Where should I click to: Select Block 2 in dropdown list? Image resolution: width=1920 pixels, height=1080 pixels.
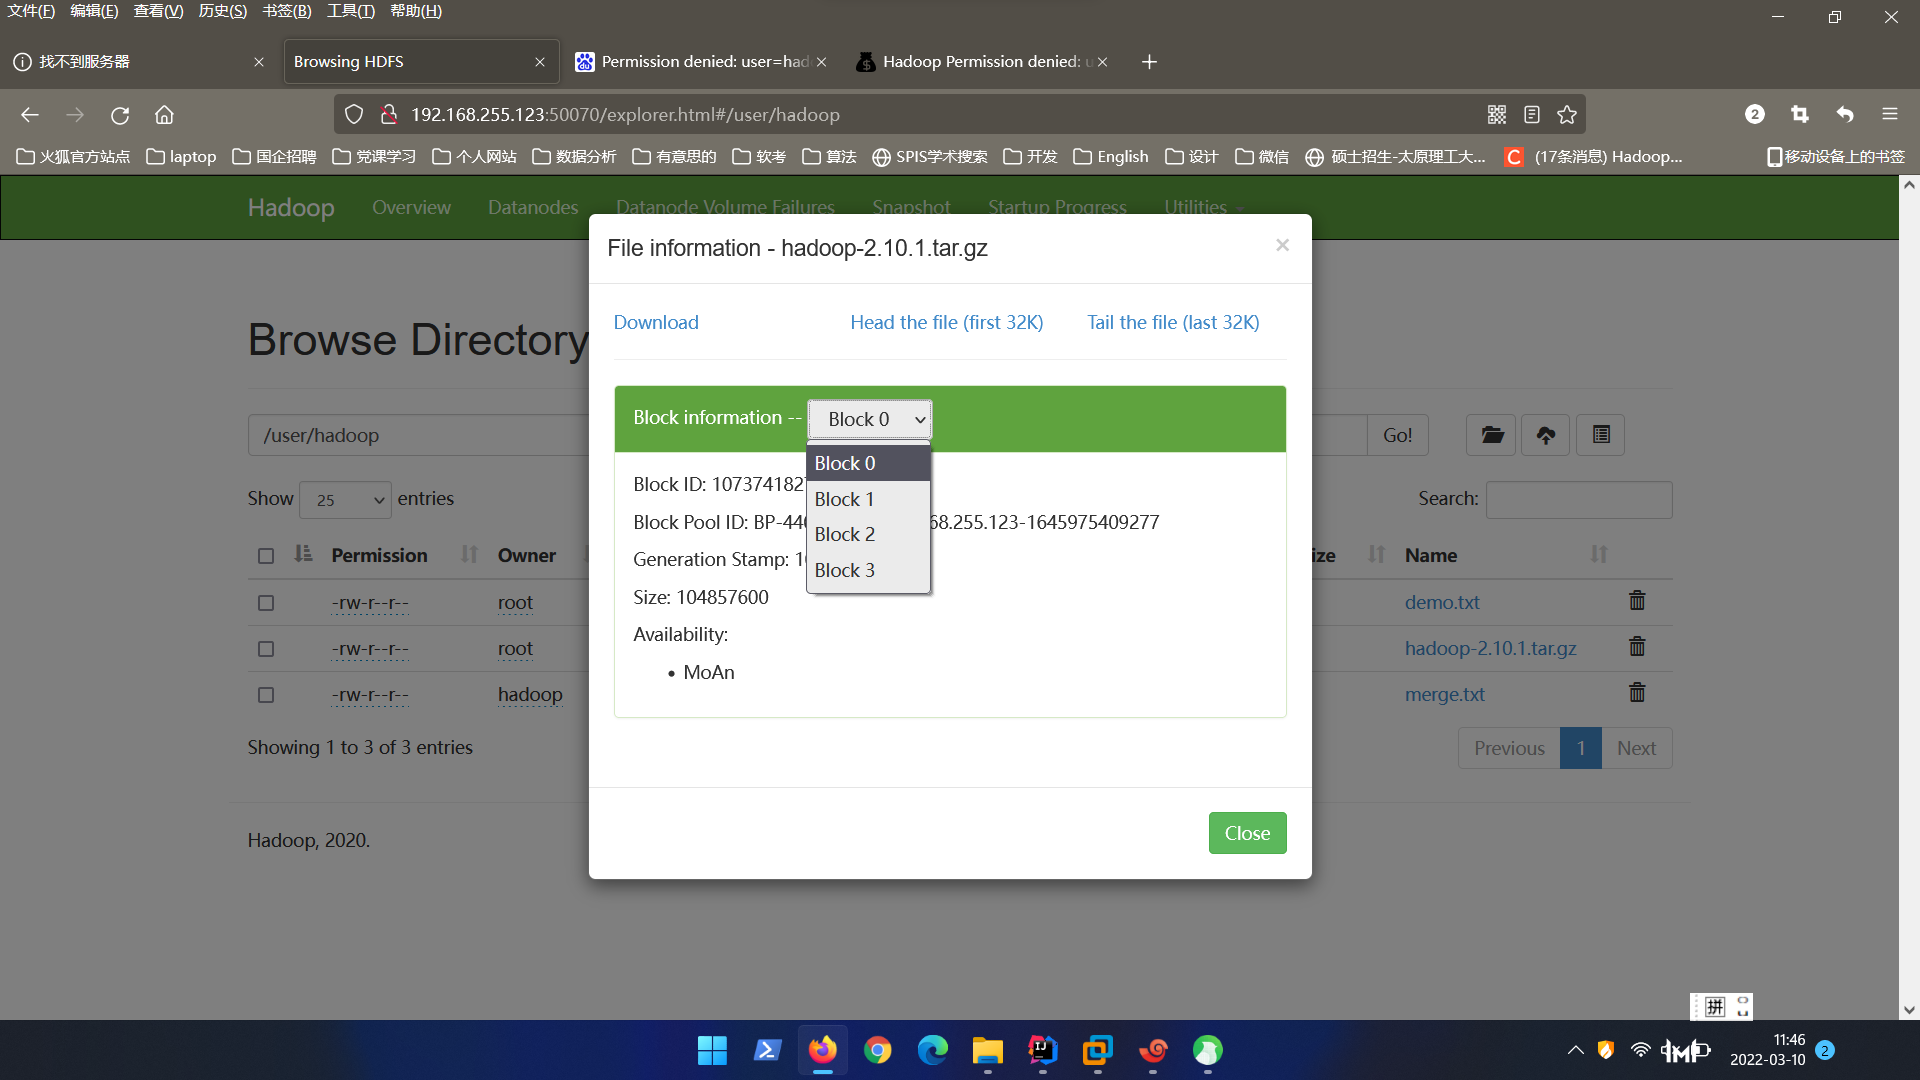(x=845, y=534)
